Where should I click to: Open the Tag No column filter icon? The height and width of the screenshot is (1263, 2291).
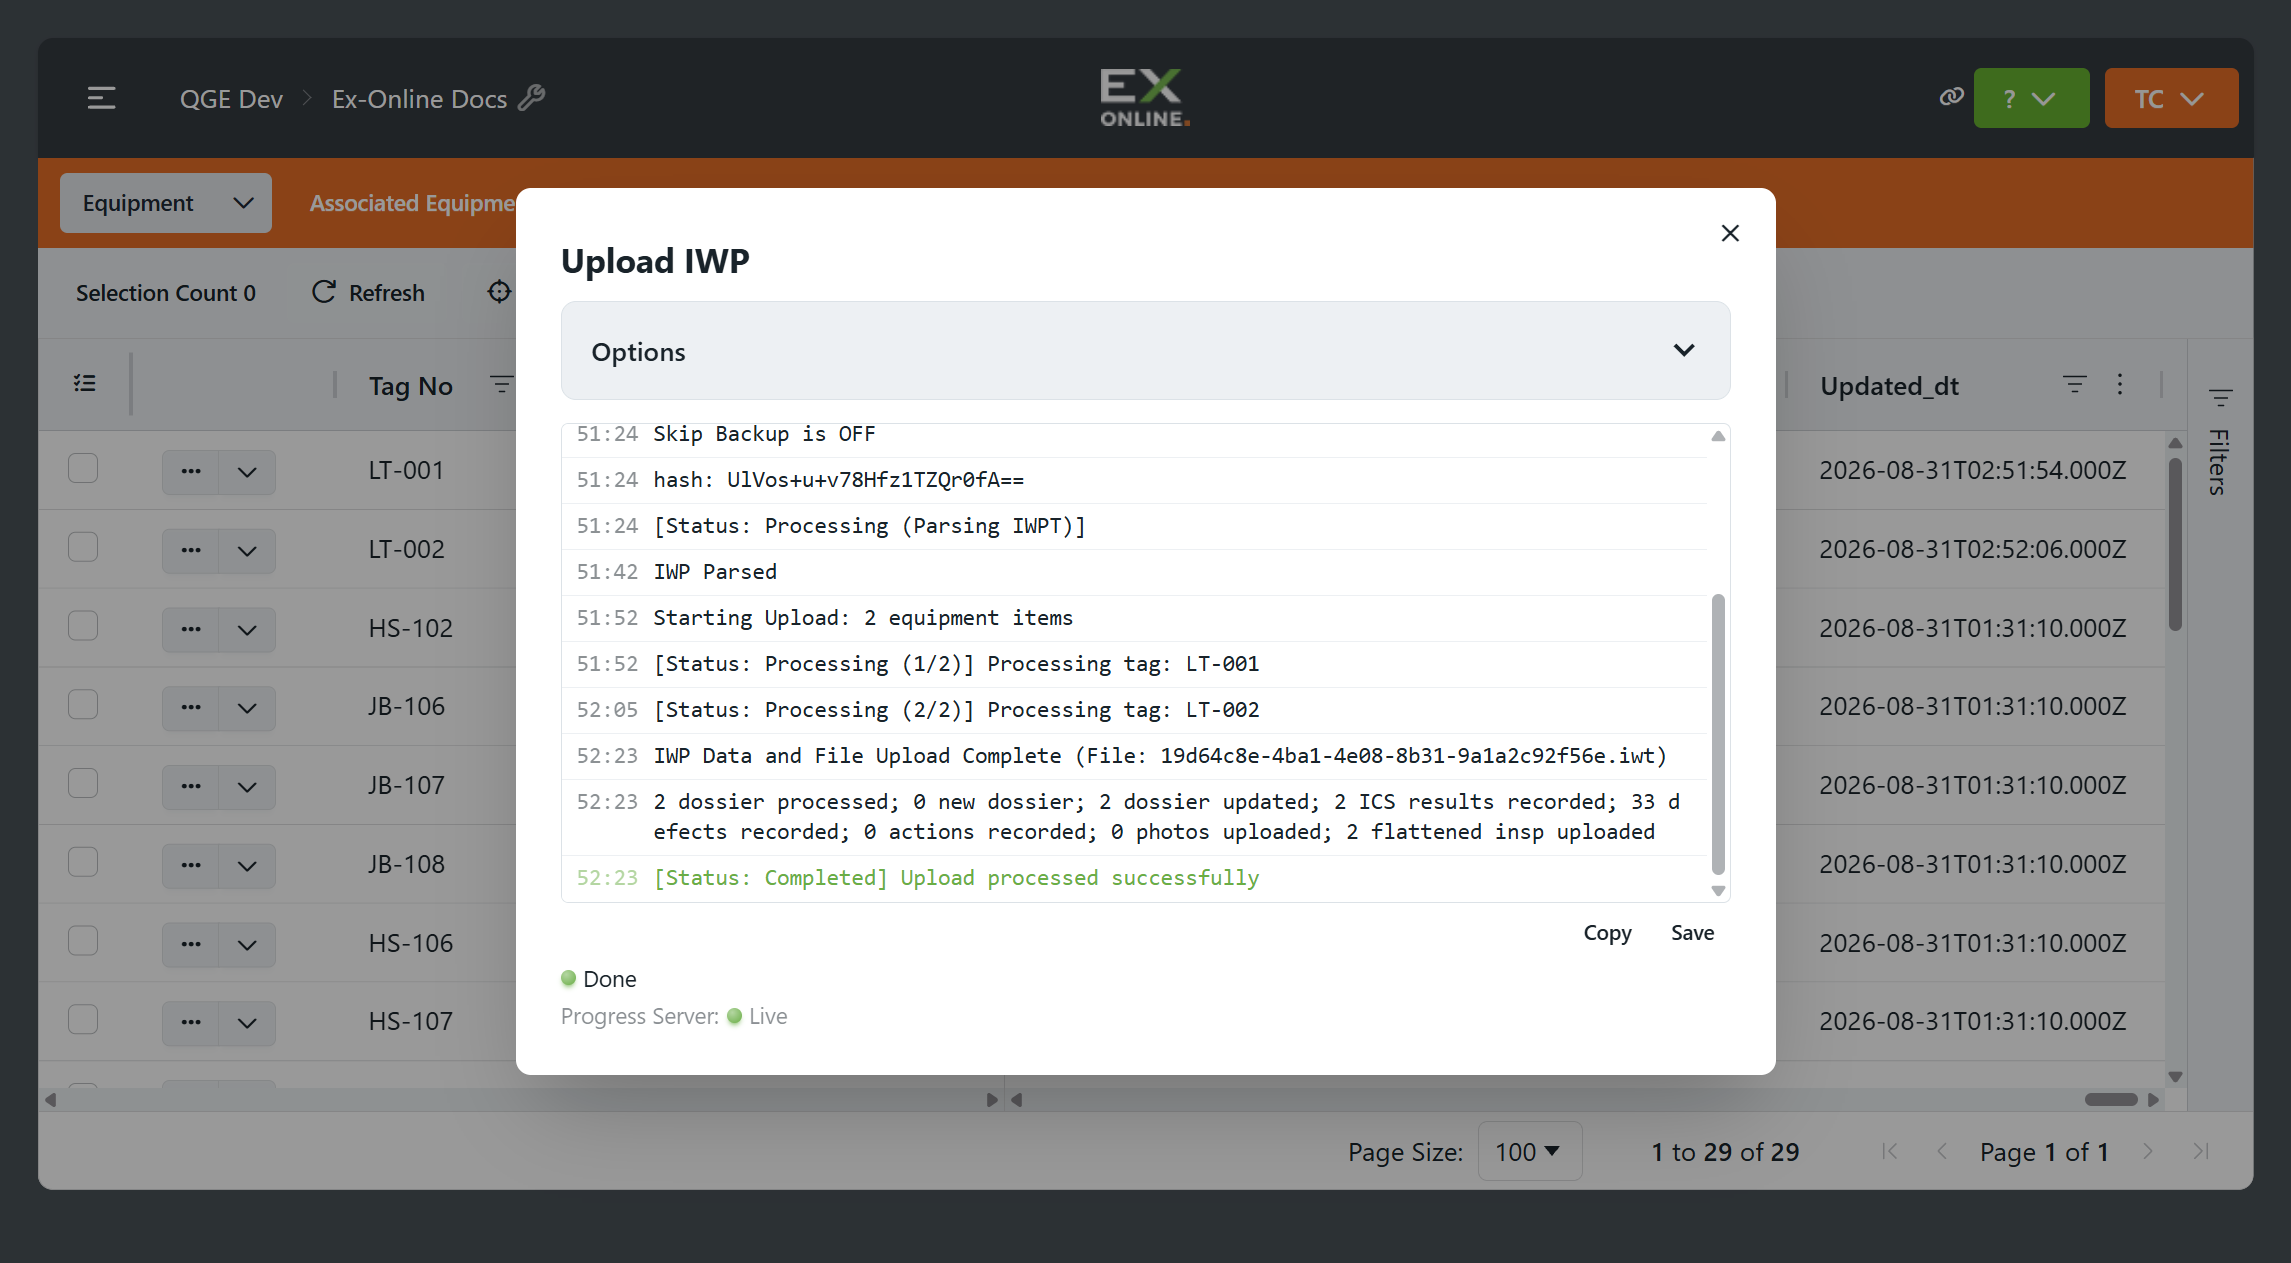coord(501,384)
